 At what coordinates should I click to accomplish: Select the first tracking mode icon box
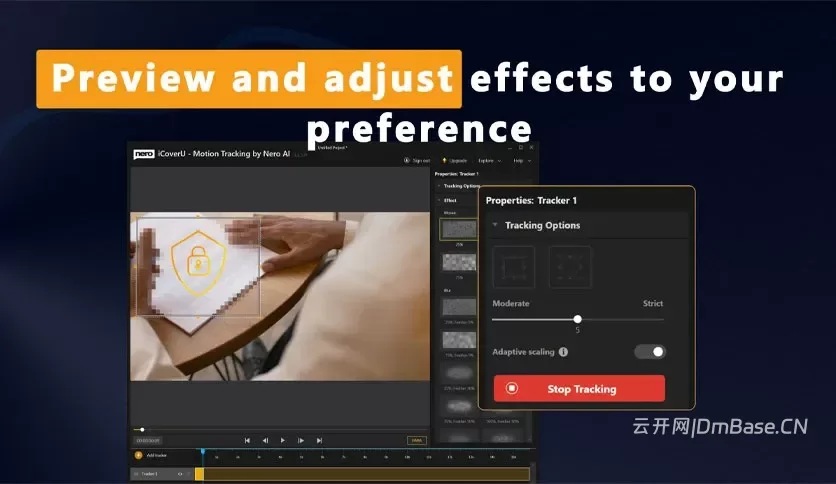click(513, 267)
